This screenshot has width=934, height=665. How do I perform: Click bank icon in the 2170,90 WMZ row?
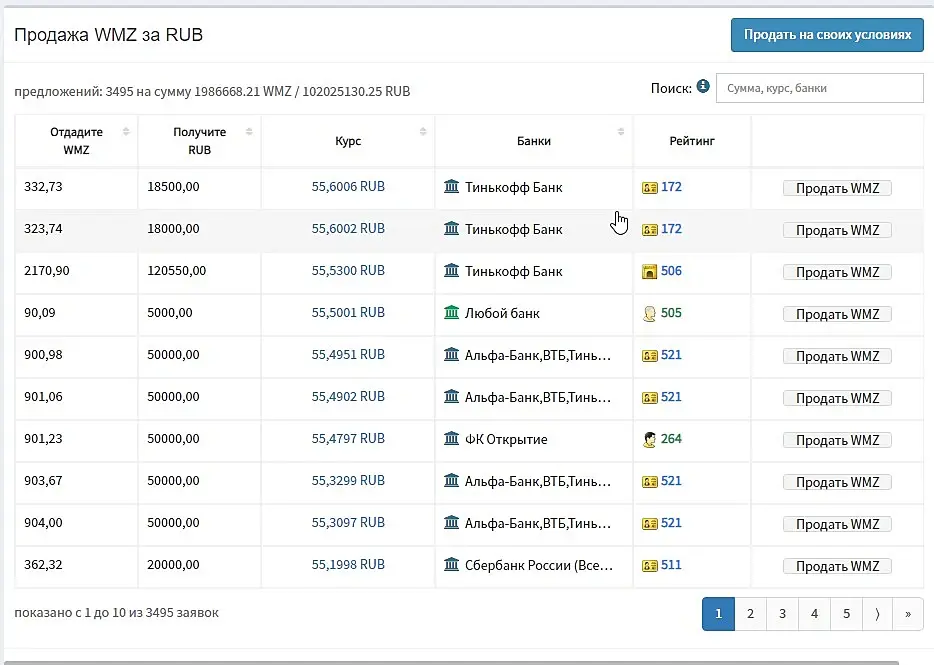(452, 271)
